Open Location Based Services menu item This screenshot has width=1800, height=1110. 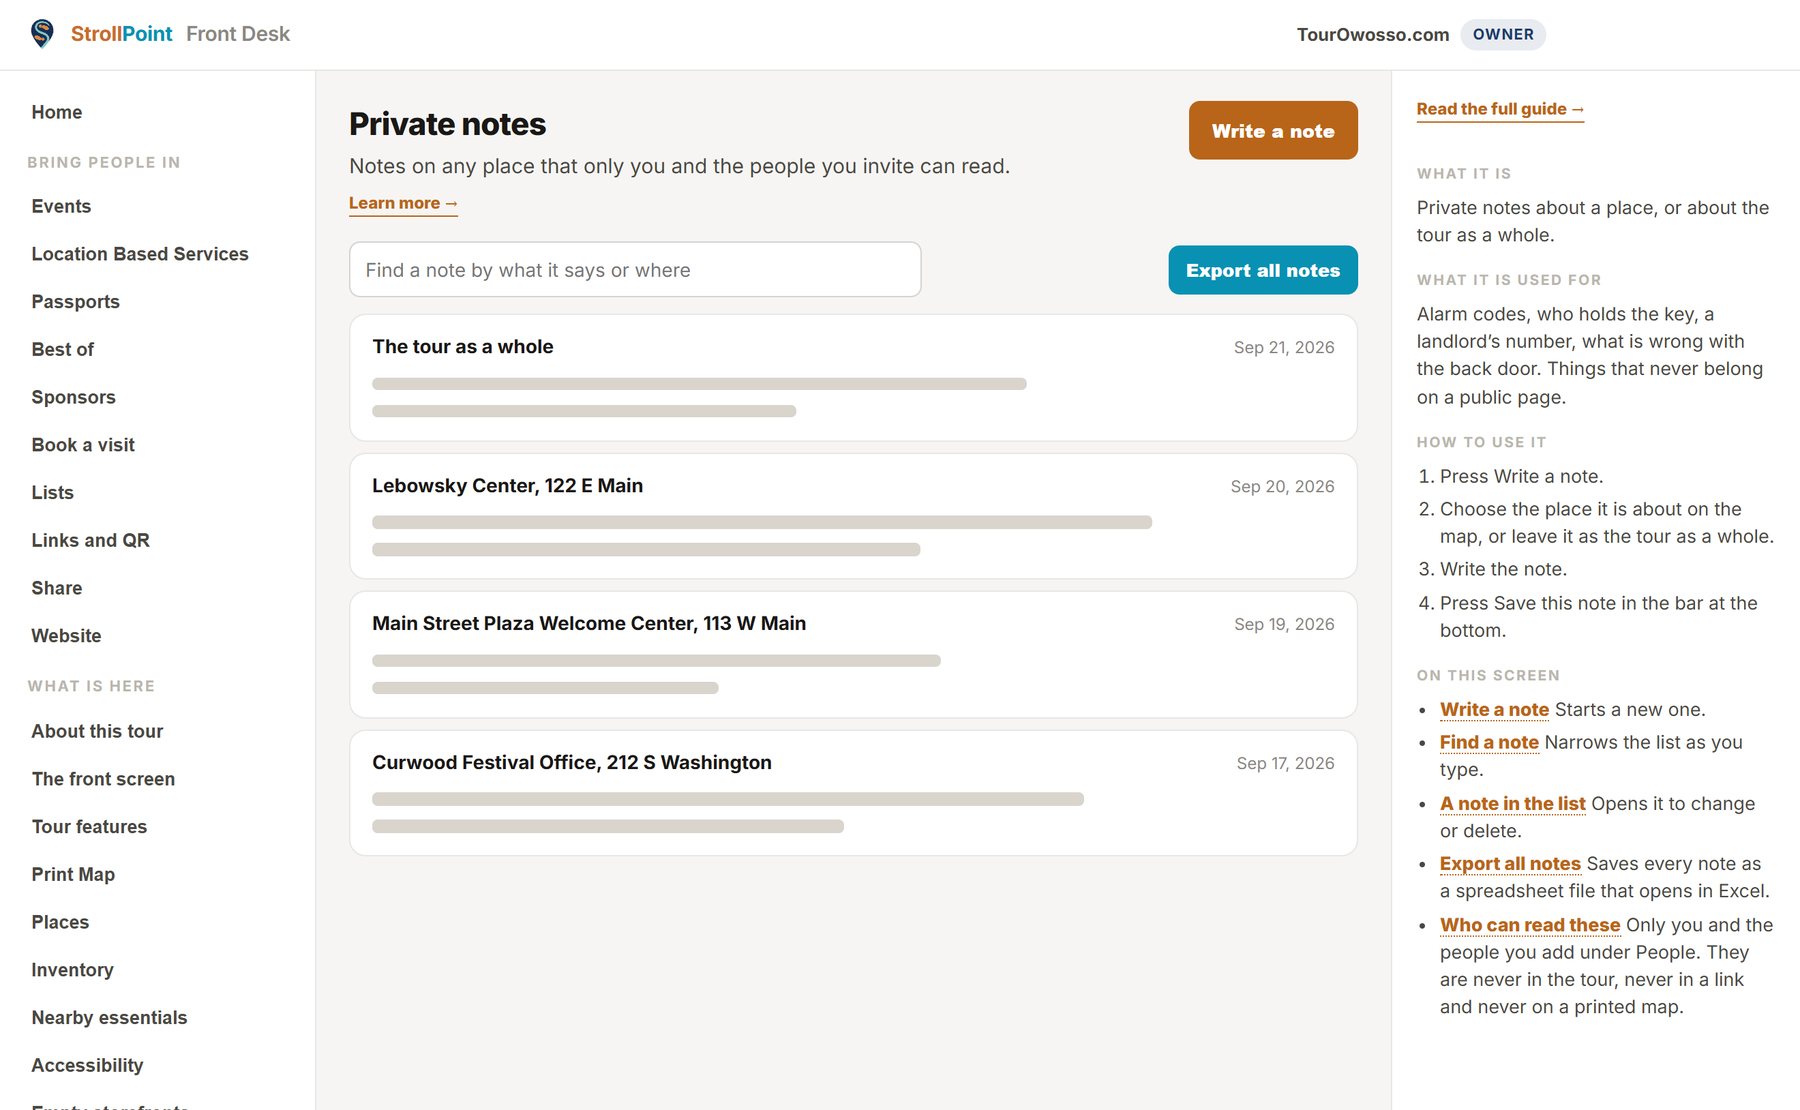140,254
